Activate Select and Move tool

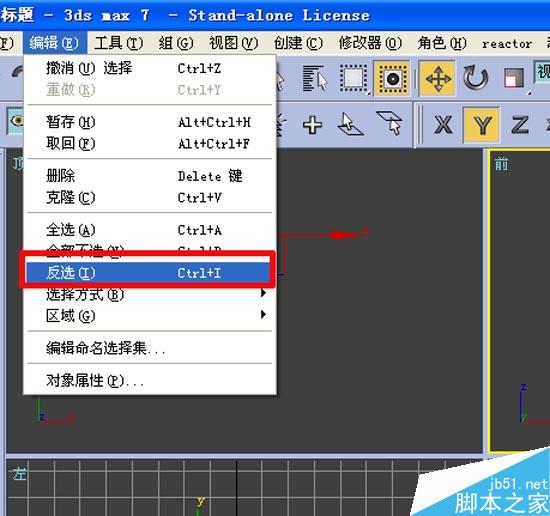pos(438,79)
